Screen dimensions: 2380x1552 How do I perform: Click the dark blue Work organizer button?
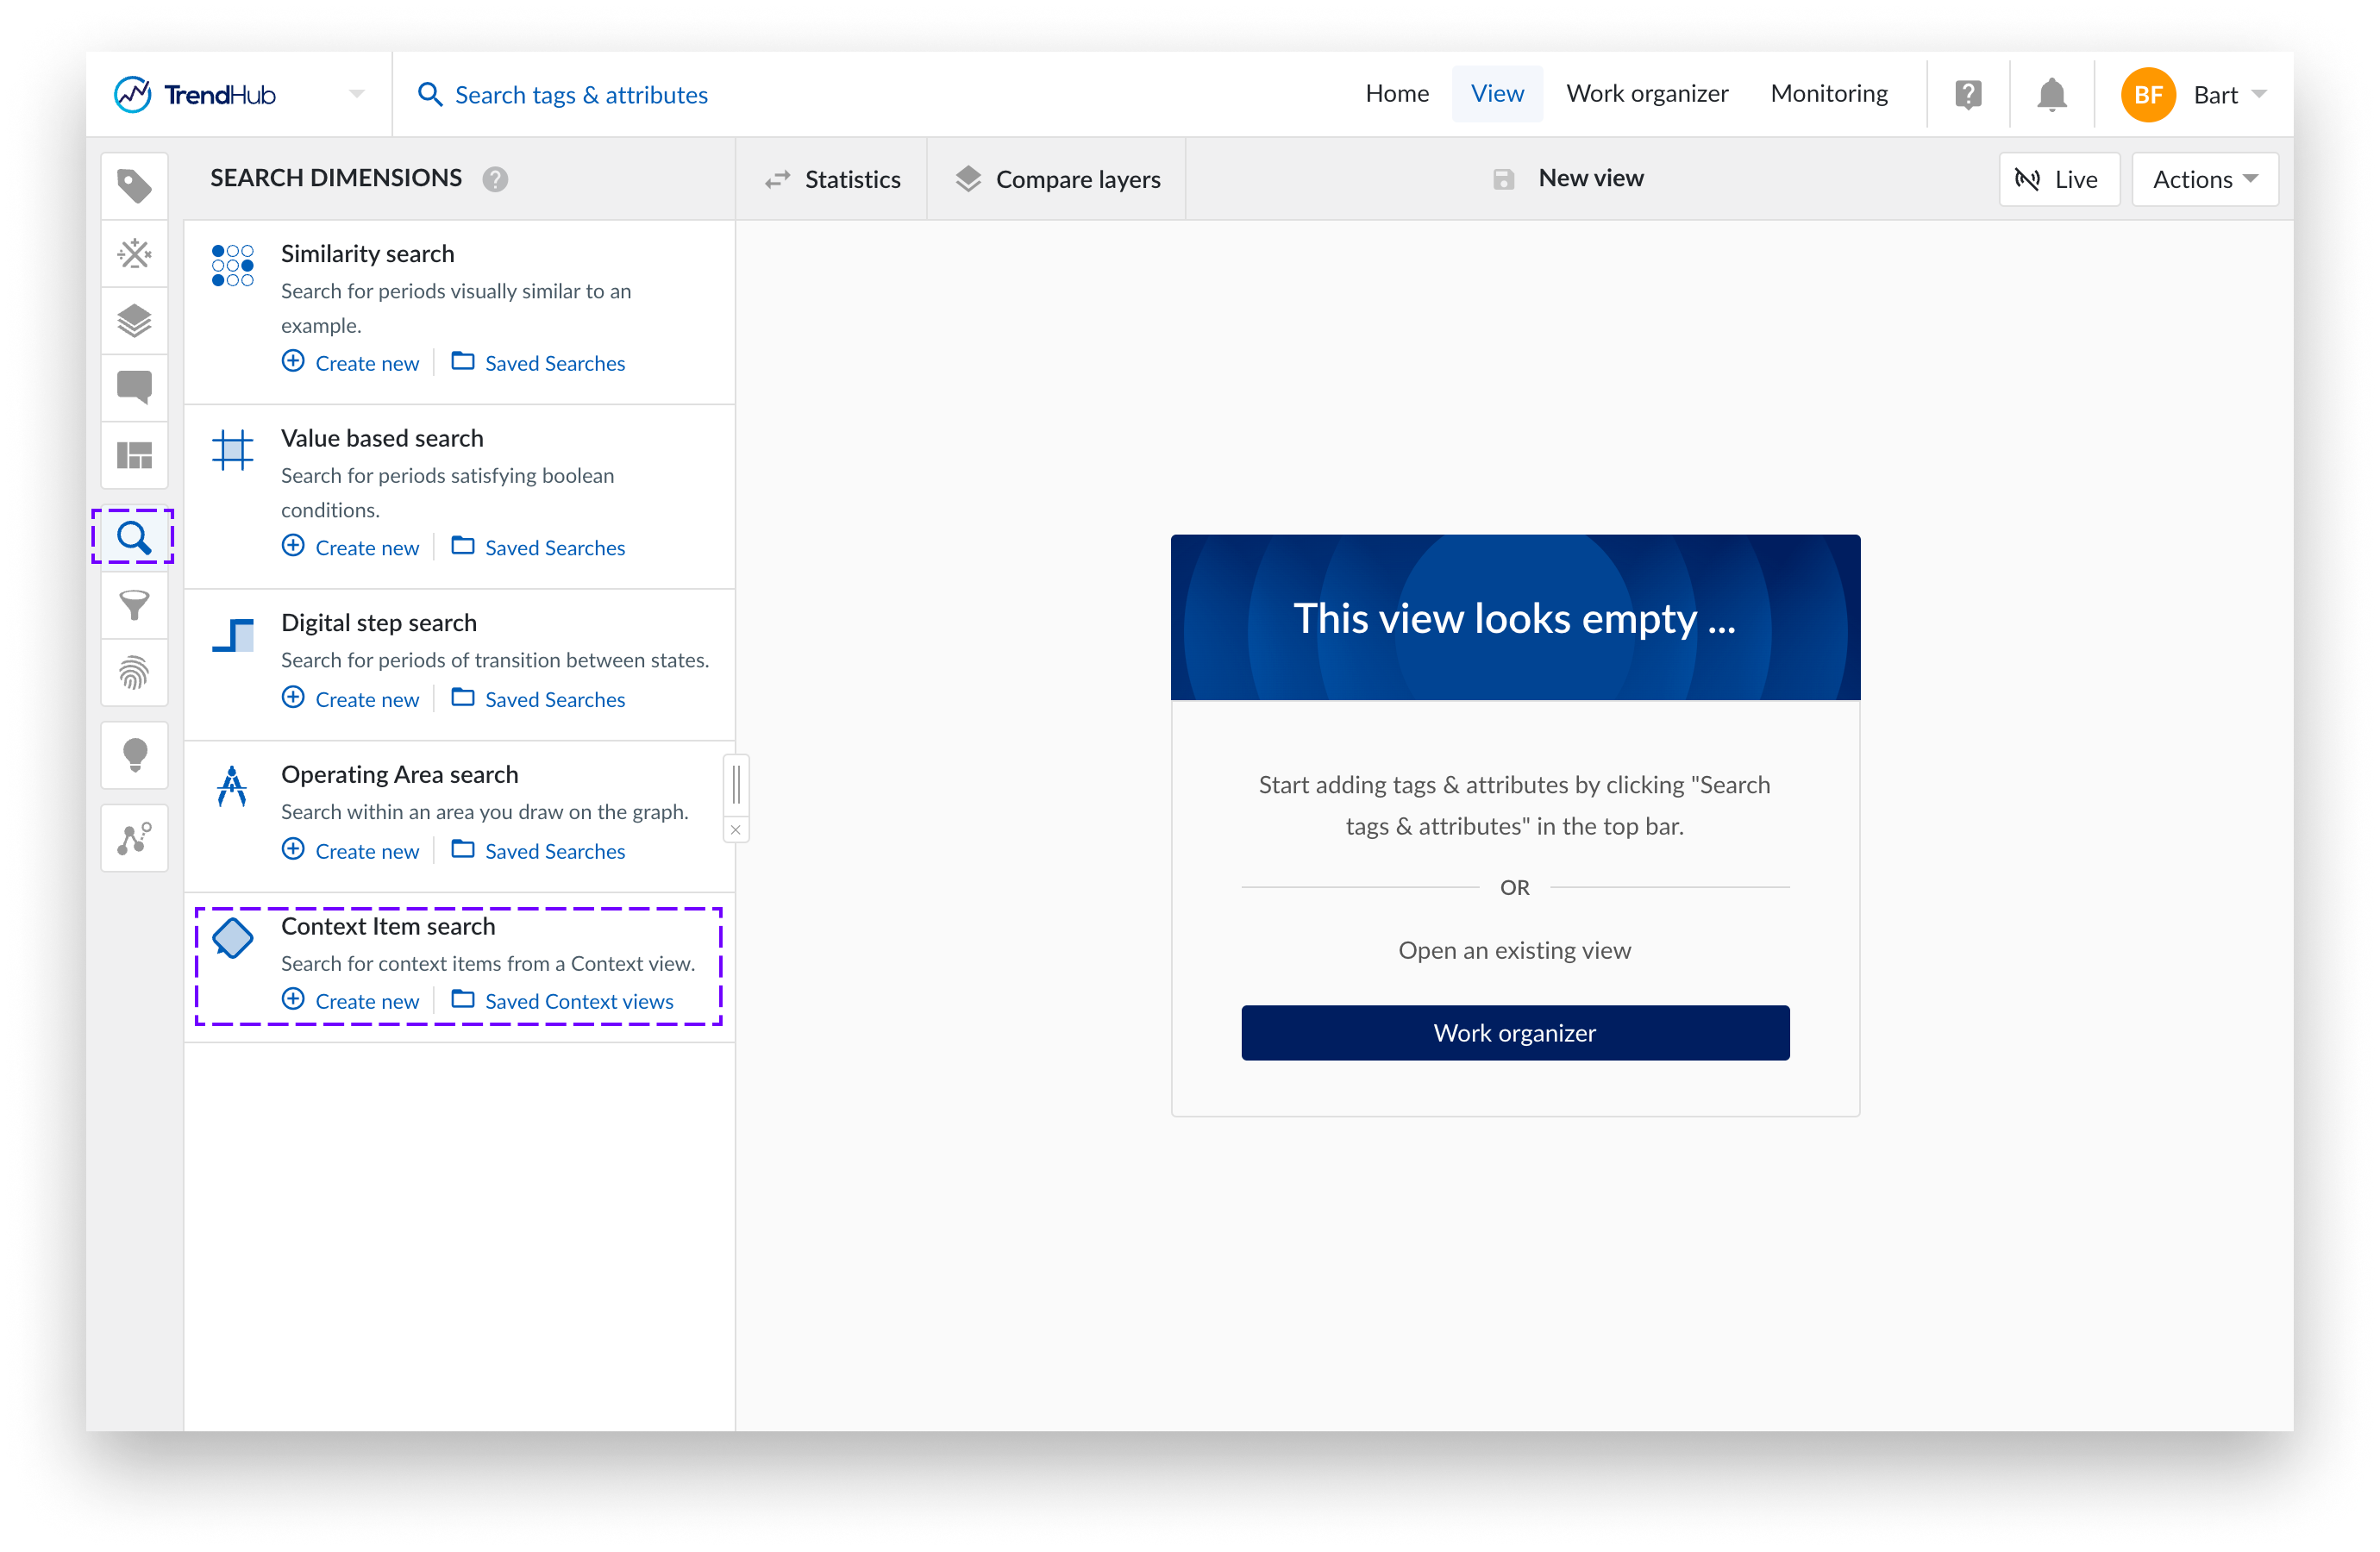(x=1514, y=1033)
